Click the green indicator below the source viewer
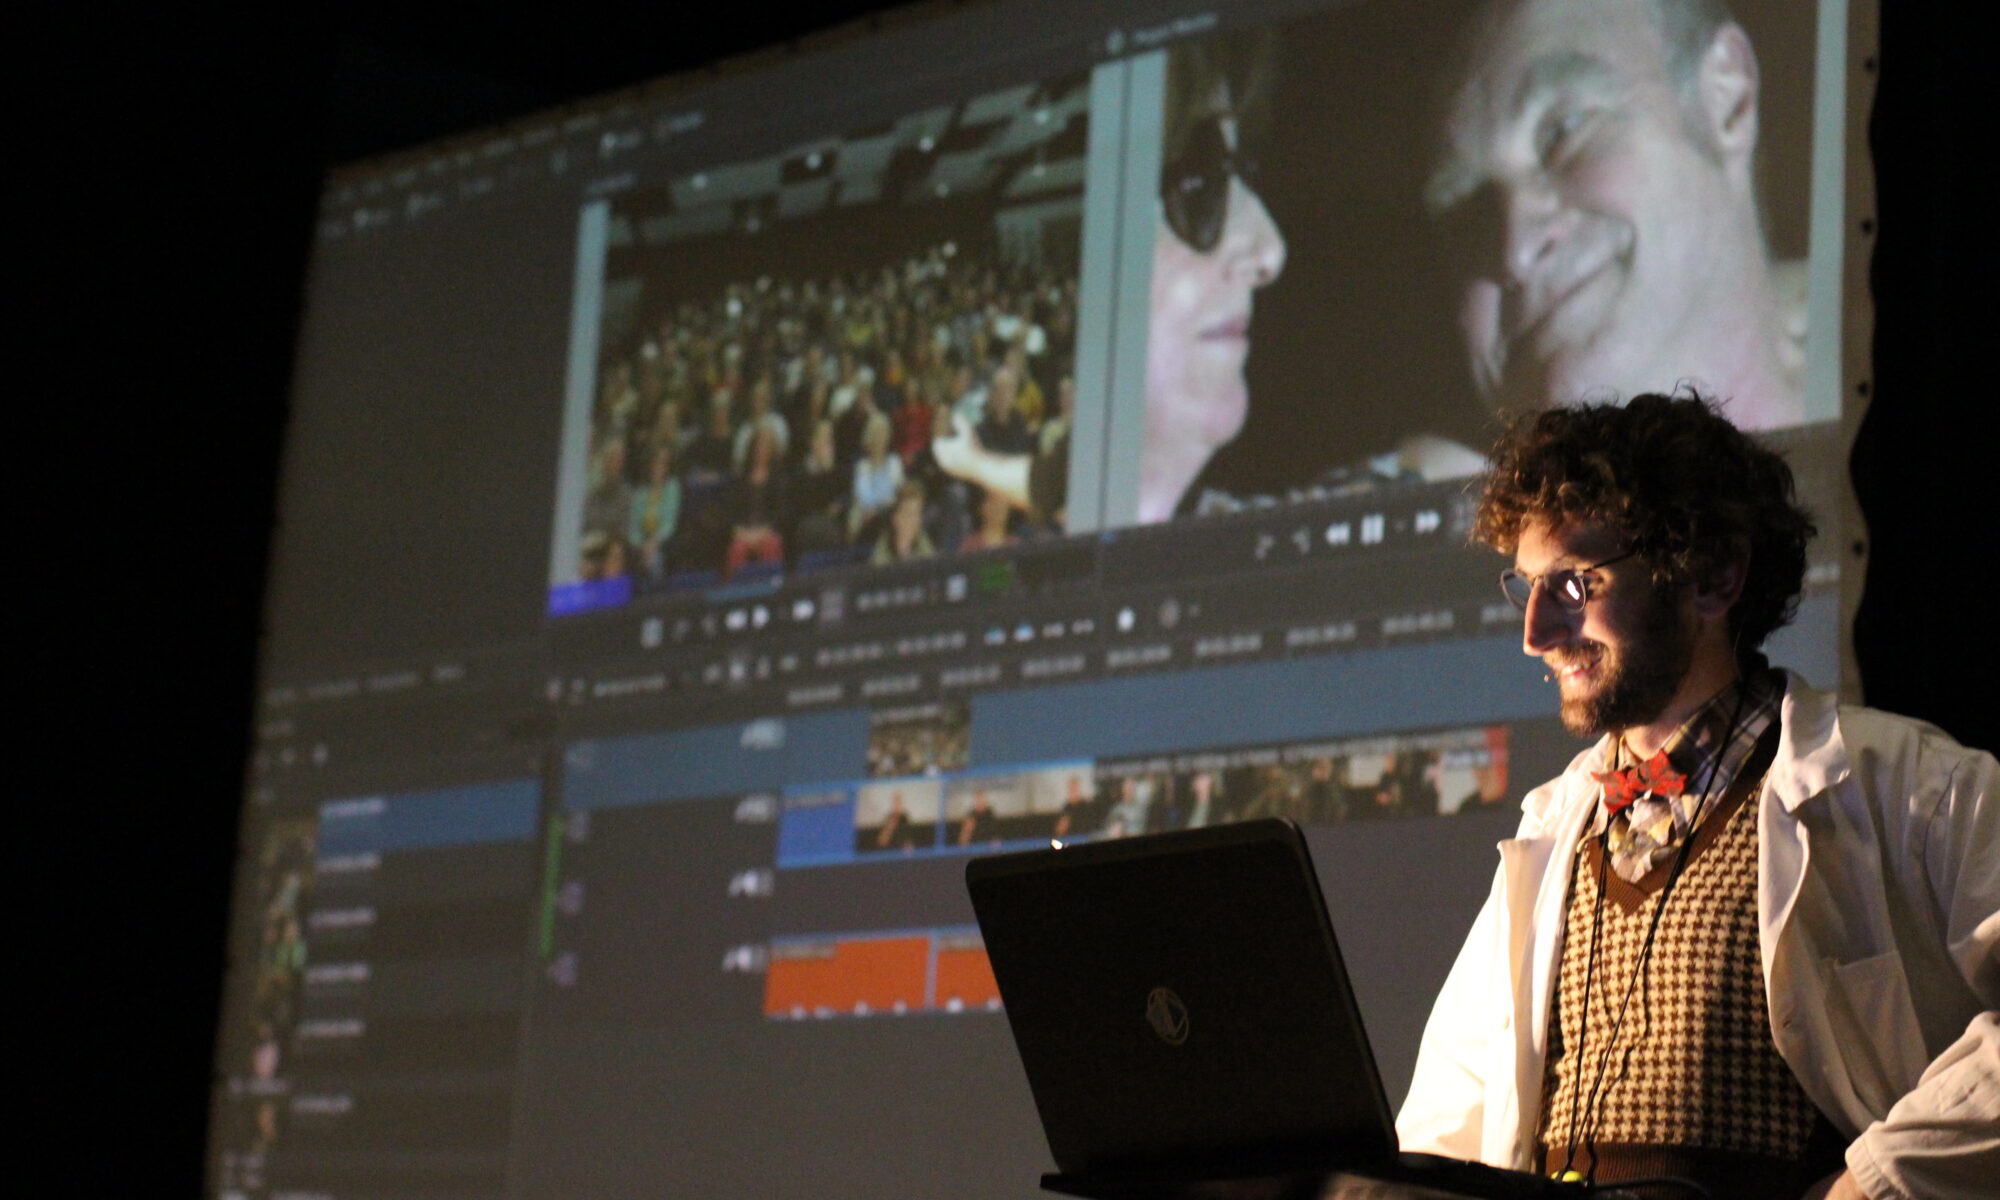 (995, 577)
